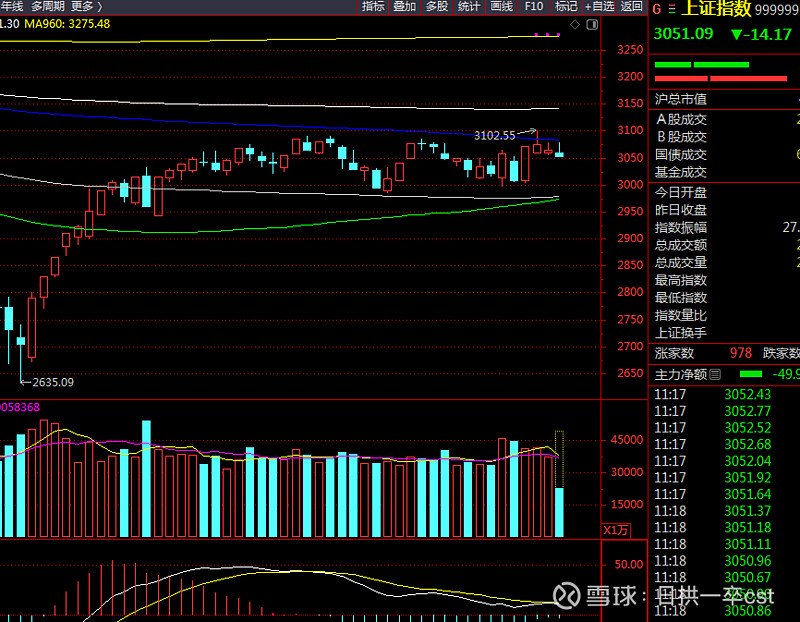
Task: Click the detail icon next to 主力净额
Action: [715, 375]
